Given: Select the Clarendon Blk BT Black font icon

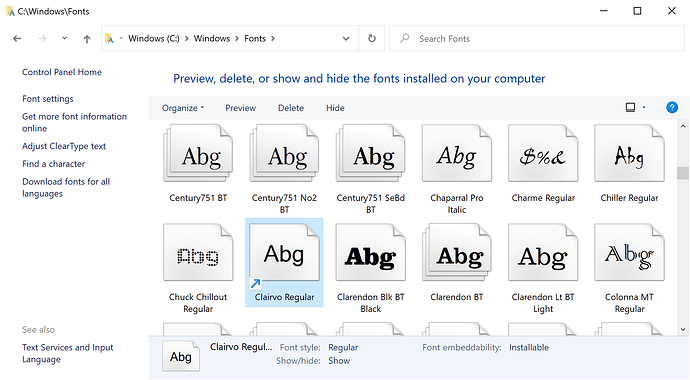Looking at the screenshot, I should pyautogui.click(x=371, y=252).
